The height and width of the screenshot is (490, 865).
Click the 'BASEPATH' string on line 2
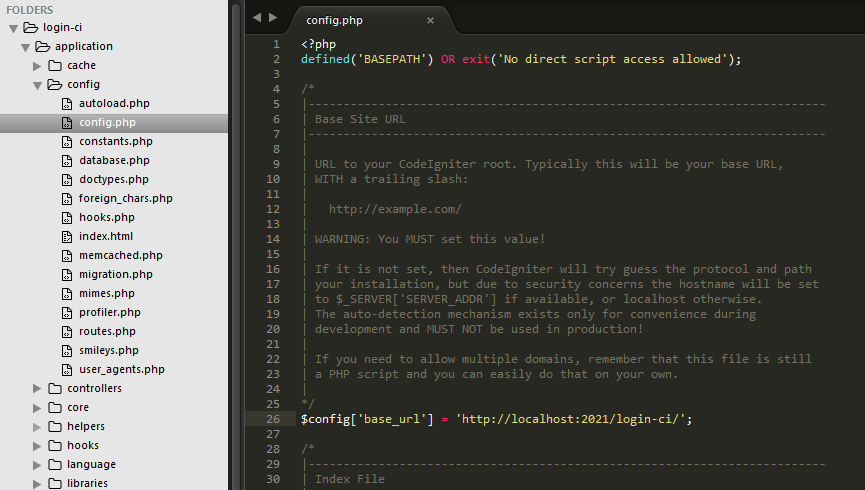pos(392,60)
